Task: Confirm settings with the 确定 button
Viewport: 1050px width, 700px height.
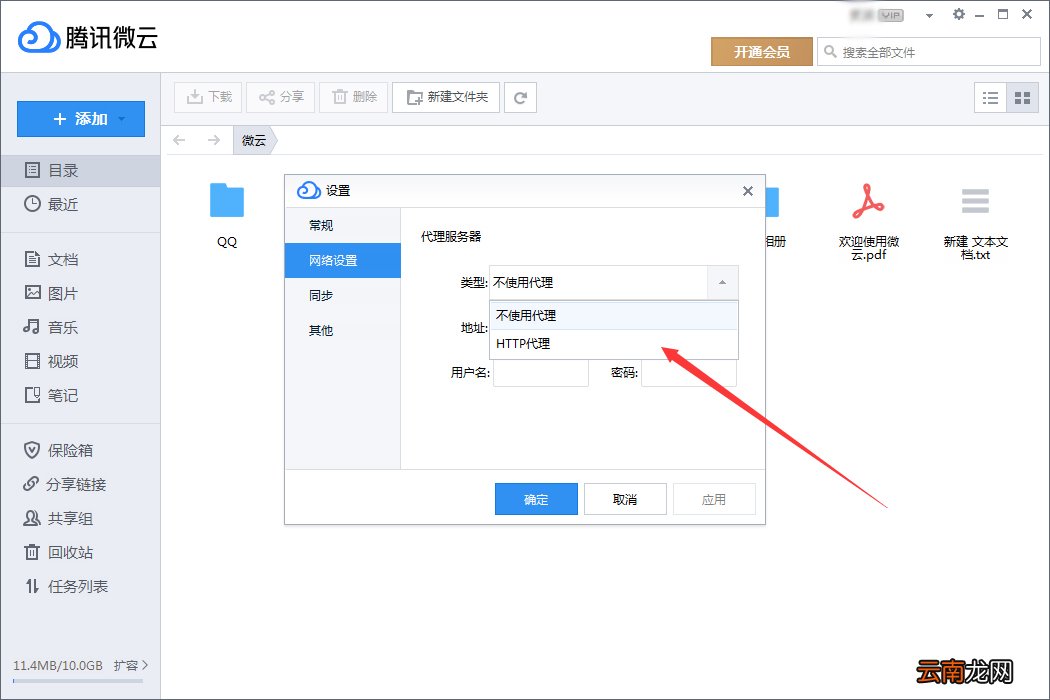Action: pos(536,498)
